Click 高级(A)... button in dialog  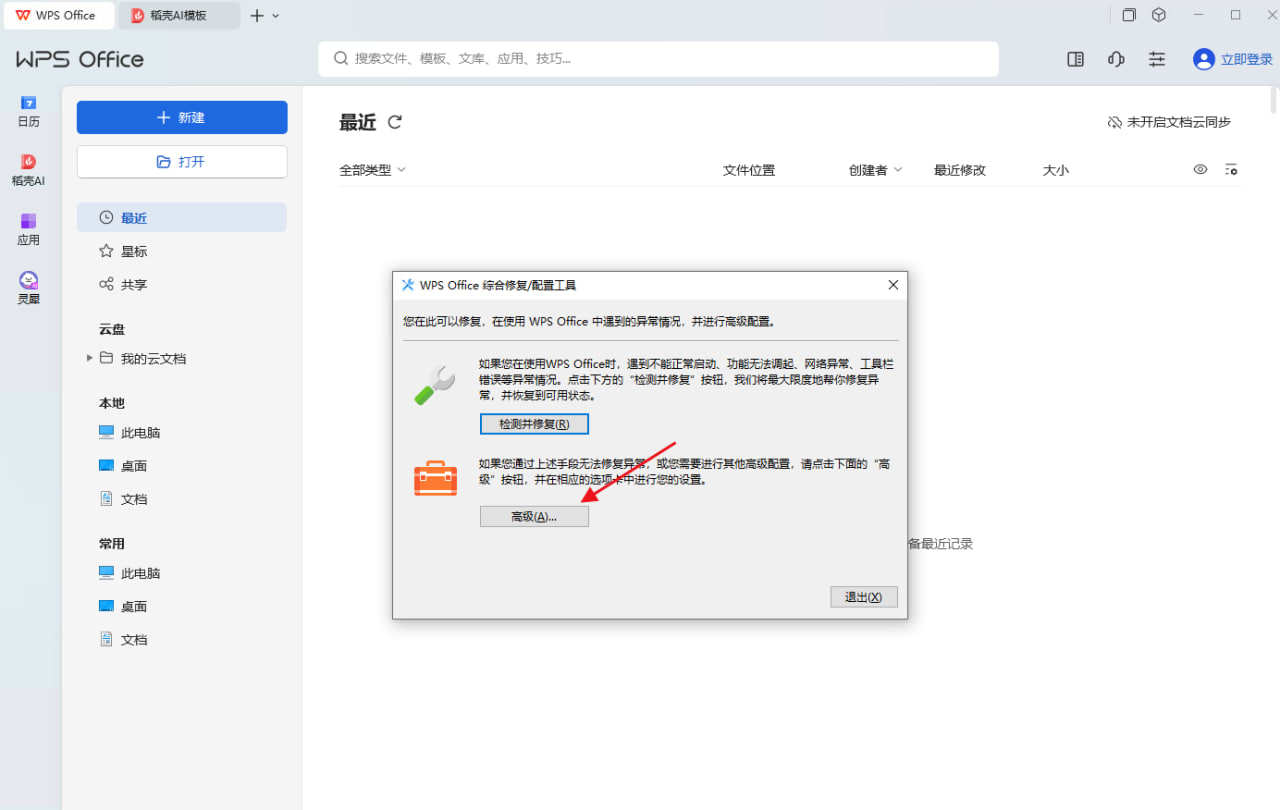tap(534, 516)
